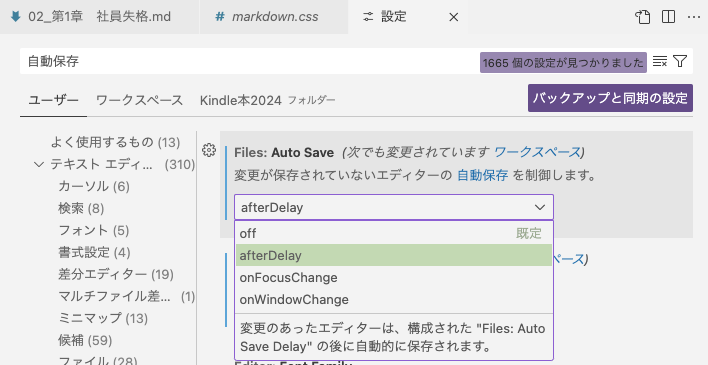The image size is (708, 365).
Task: Open the afterDelay combo box chevron
Action: 540,207
